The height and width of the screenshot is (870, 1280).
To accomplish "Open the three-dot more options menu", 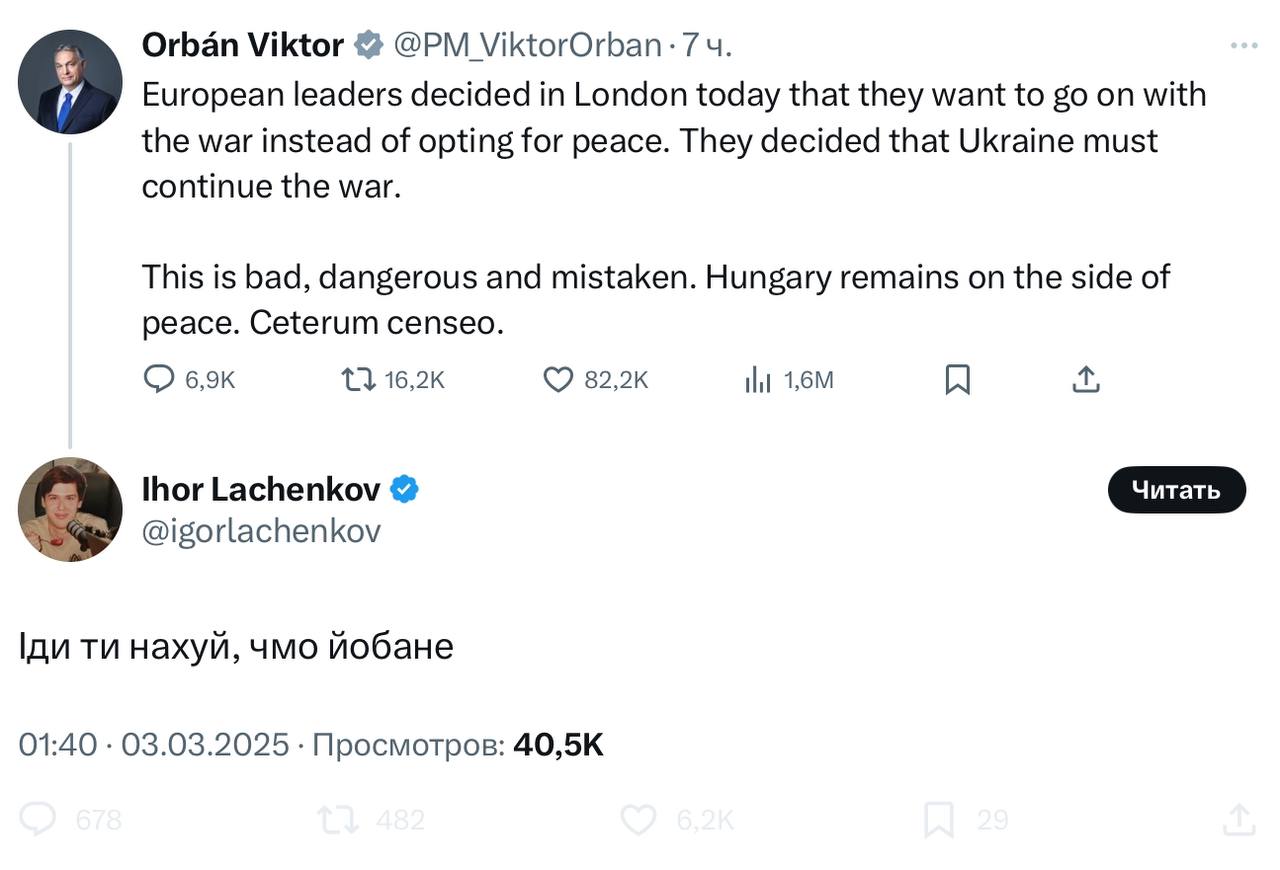I will click(x=1243, y=46).
